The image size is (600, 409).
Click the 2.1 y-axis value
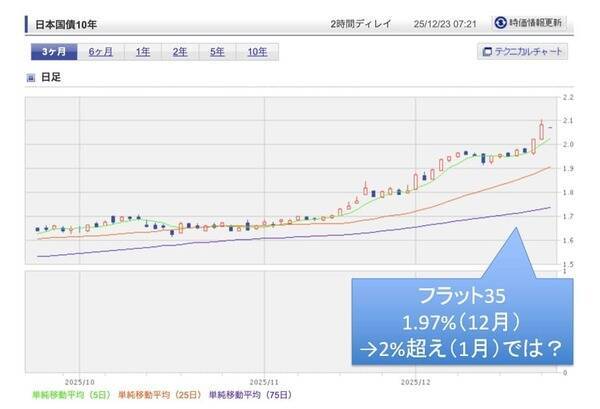coord(568,121)
